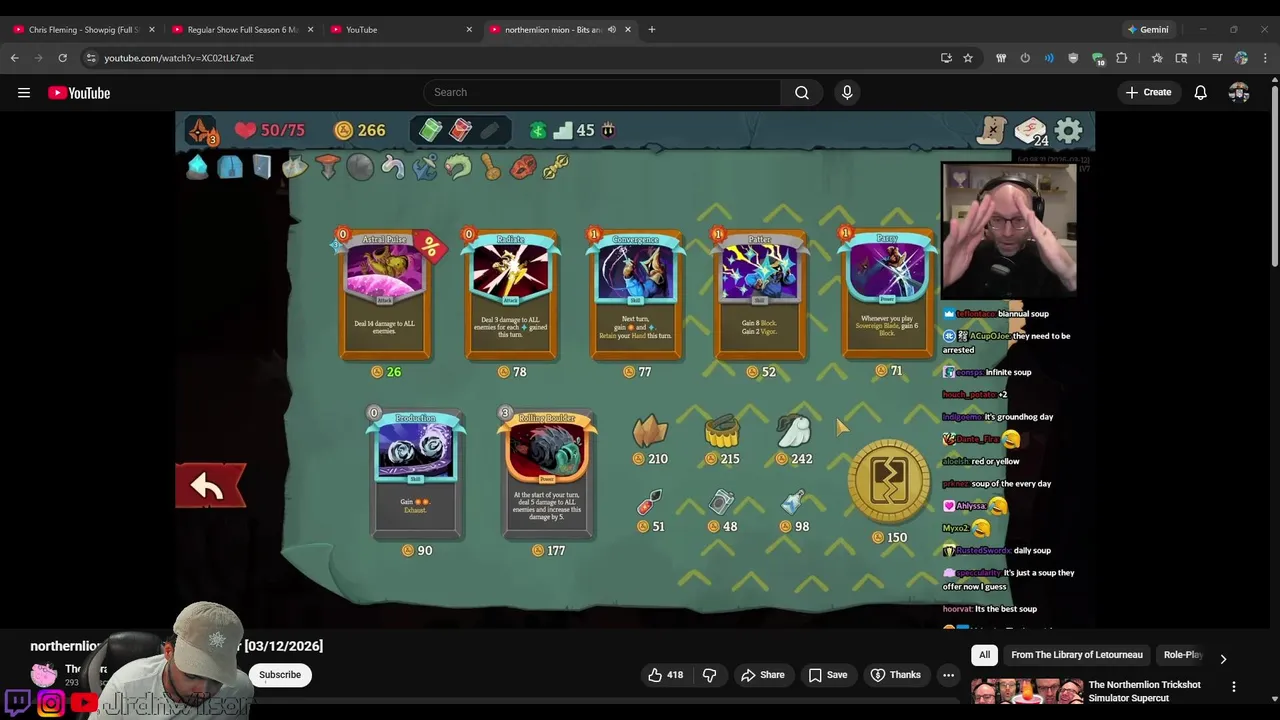The image size is (1280, 720).
Task: Like the video with 418 likes
Action: pos(666,675)
